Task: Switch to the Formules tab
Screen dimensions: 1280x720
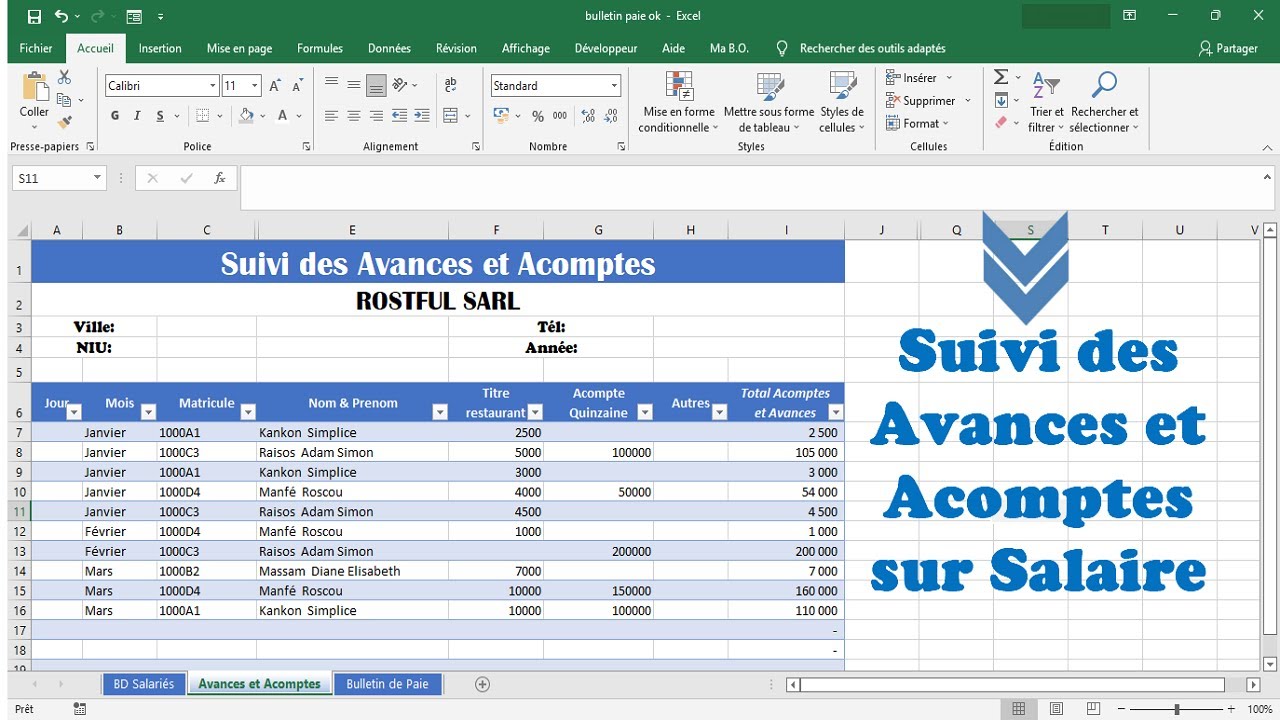Action: pyautogui.click(x=320, y=48)
